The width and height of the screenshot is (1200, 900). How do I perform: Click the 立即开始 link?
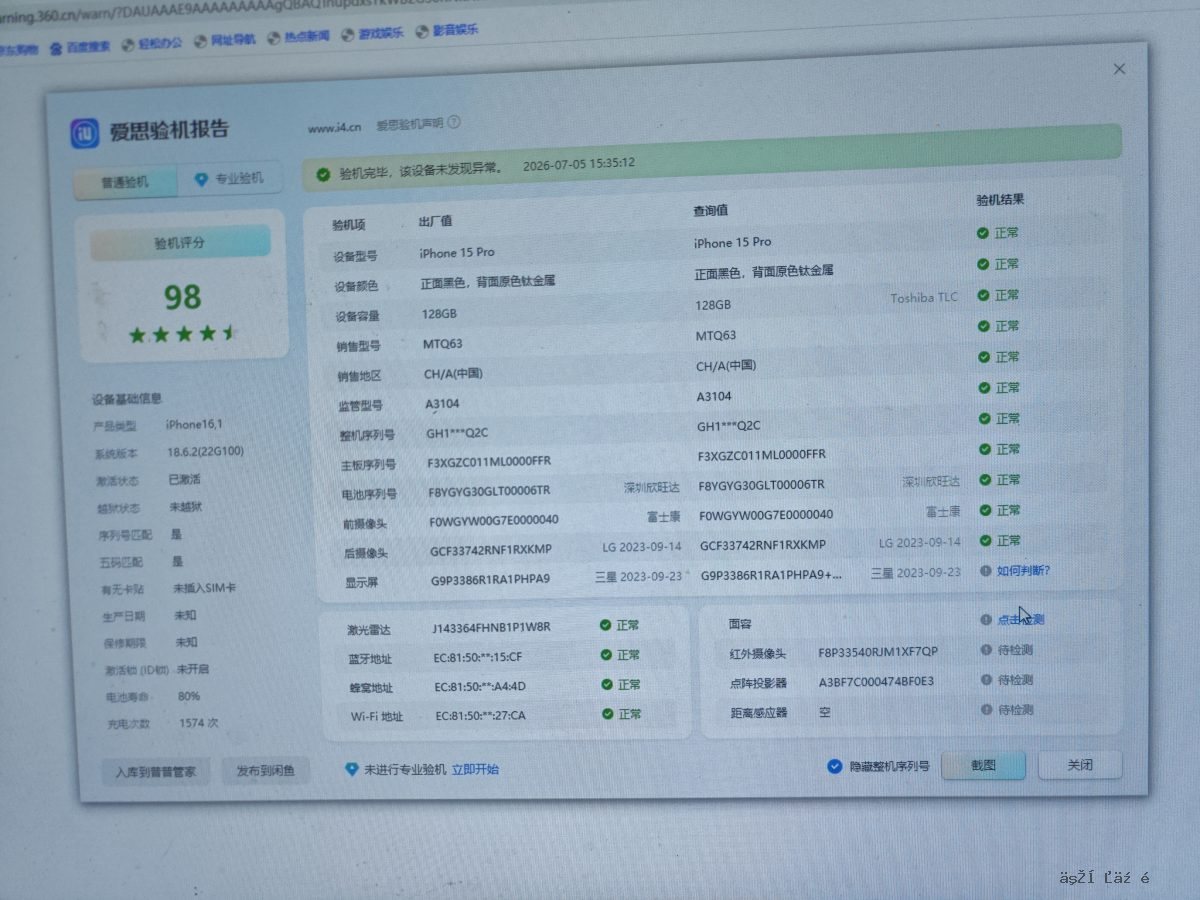coord(475,769)
